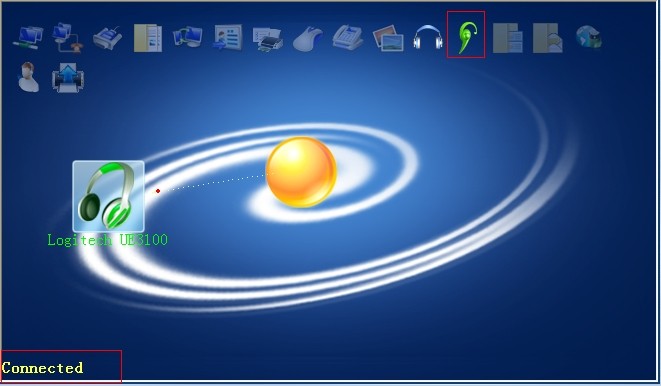
Task: Click the Information Synchronization computers icon
Action: click(x=188, y=37)
